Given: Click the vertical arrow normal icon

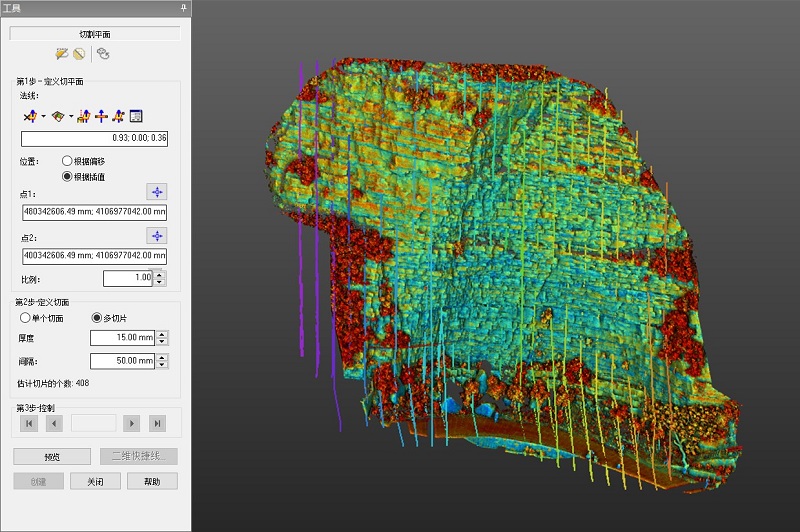Looking at the screenshot, I should [101, 116].
